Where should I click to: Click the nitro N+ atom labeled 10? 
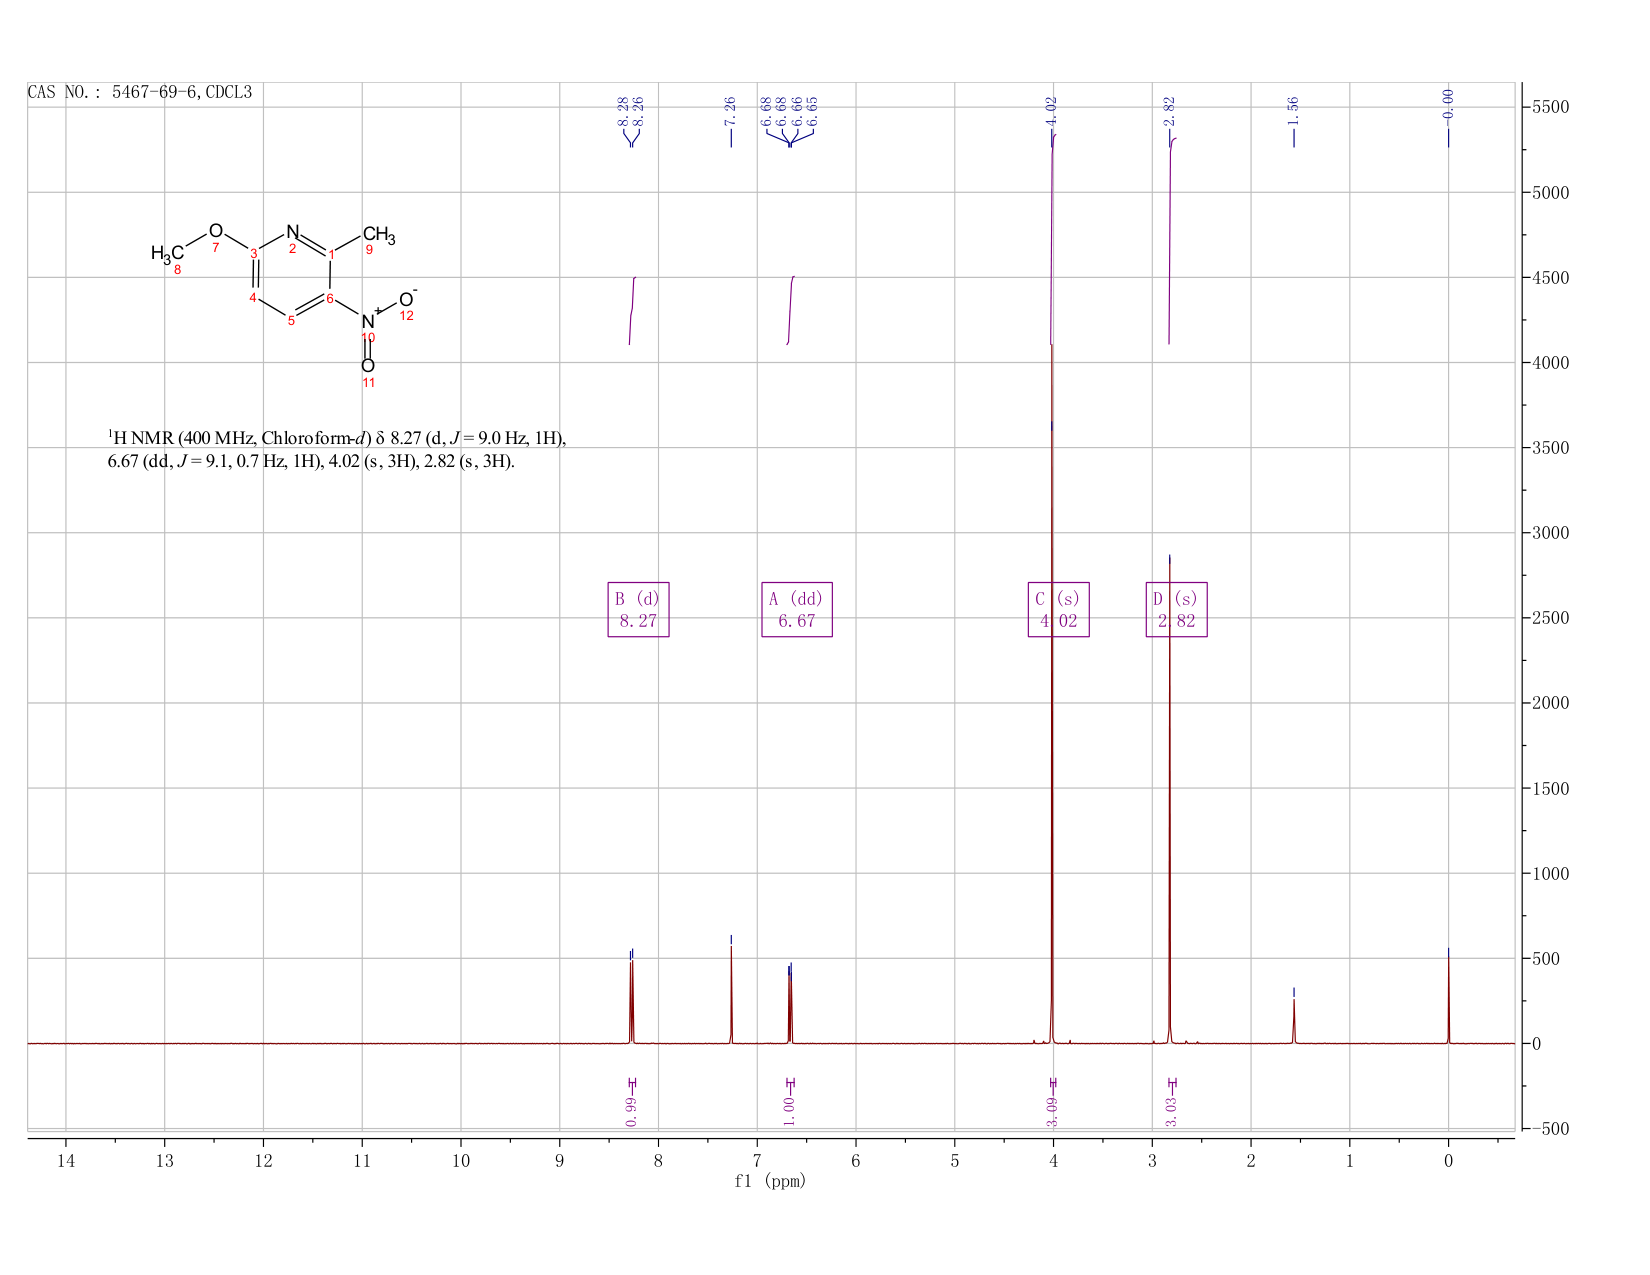[x=369, y=320]
